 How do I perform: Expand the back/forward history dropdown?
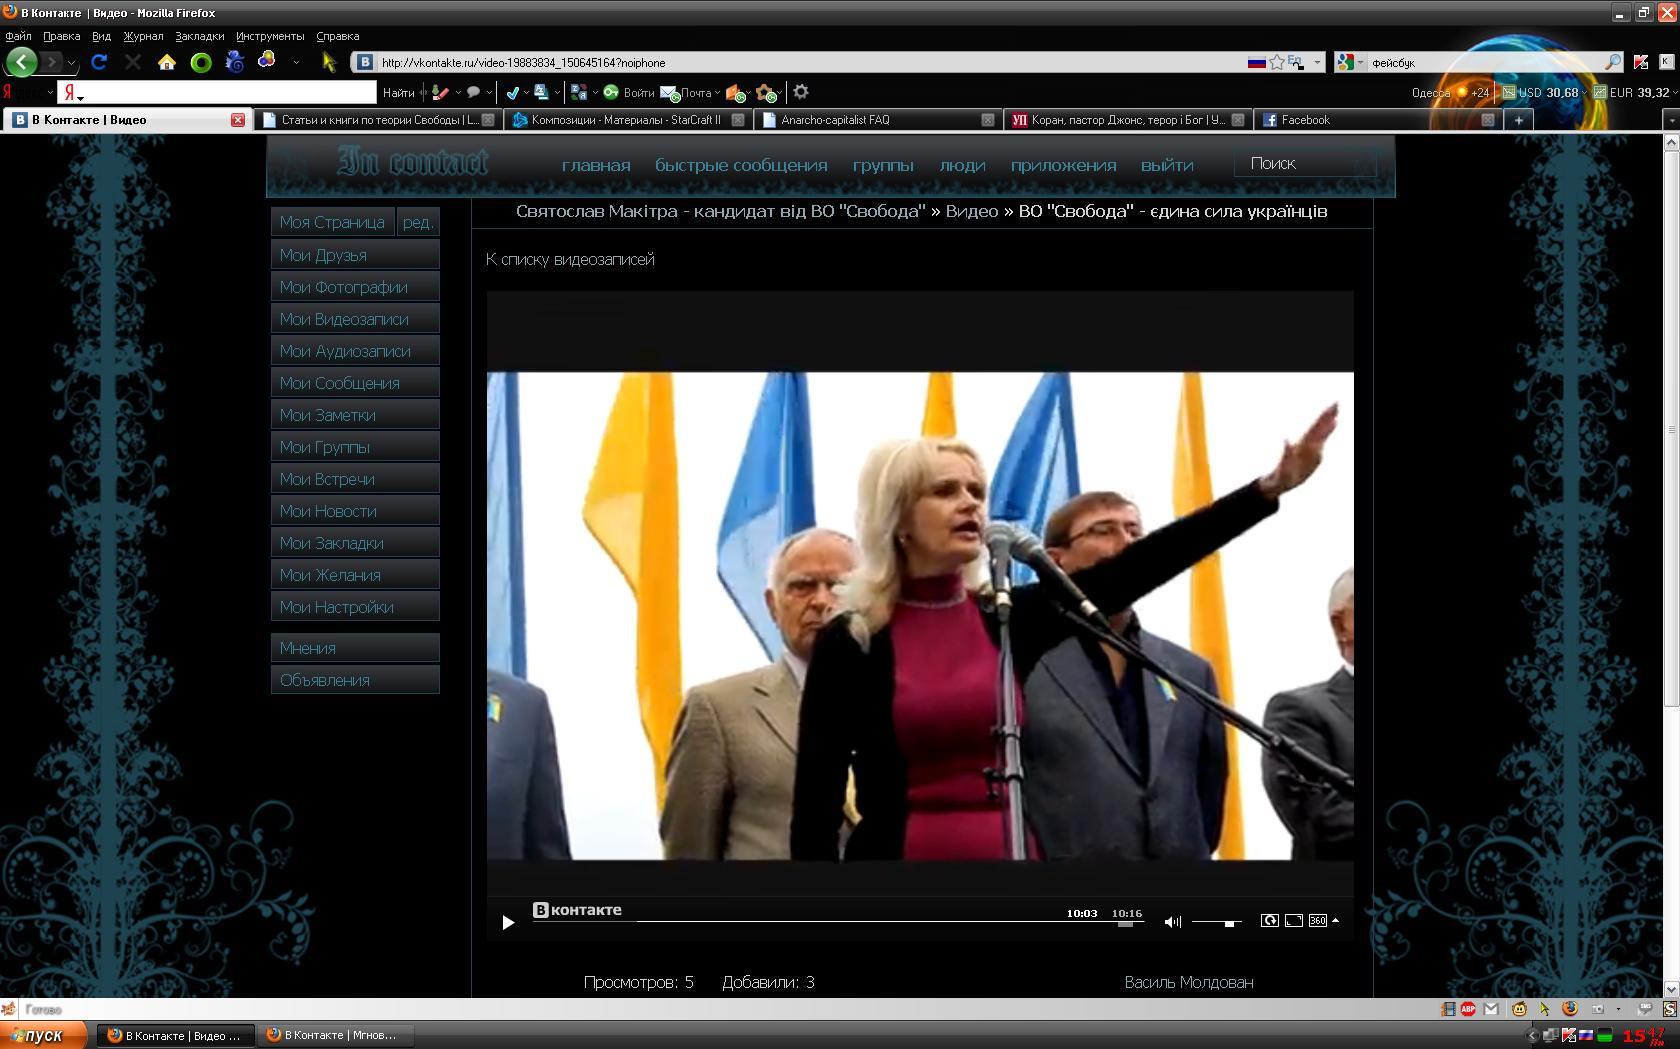(x=70, y=63)
